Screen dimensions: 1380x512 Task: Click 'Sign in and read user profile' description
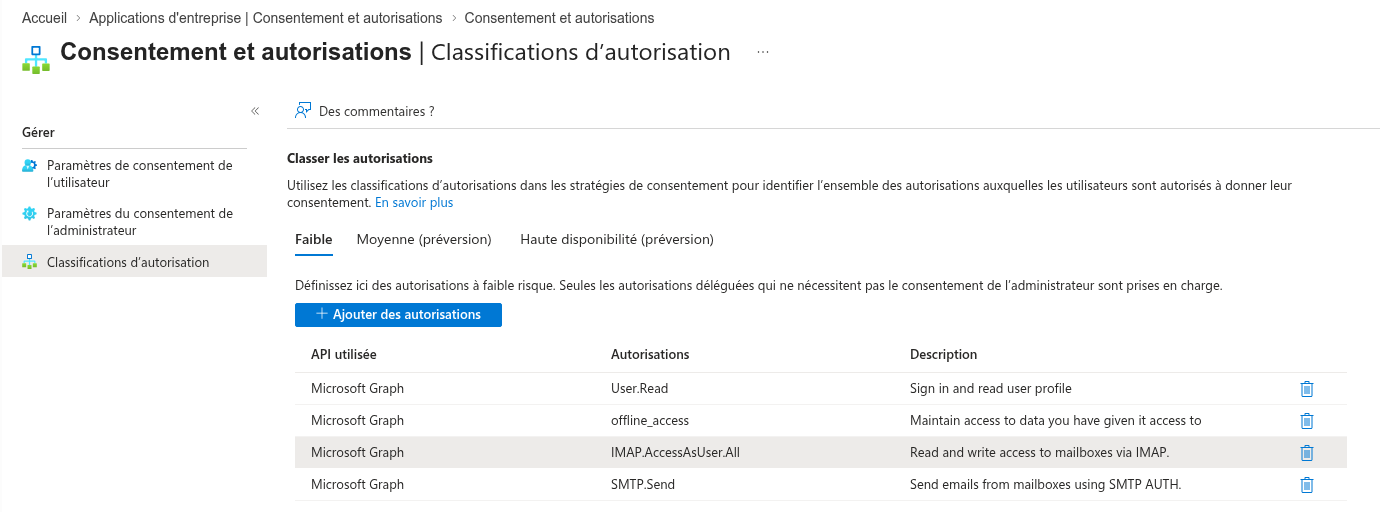991,389
